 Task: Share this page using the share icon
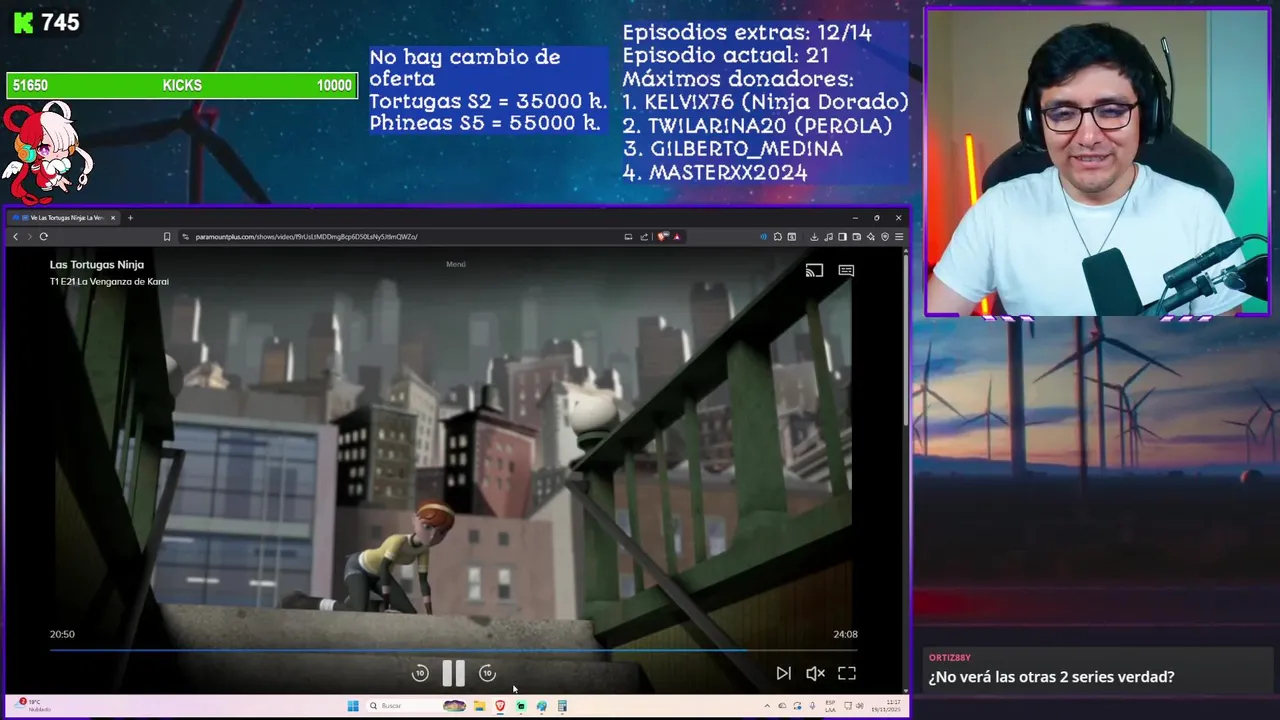[644, 237]
